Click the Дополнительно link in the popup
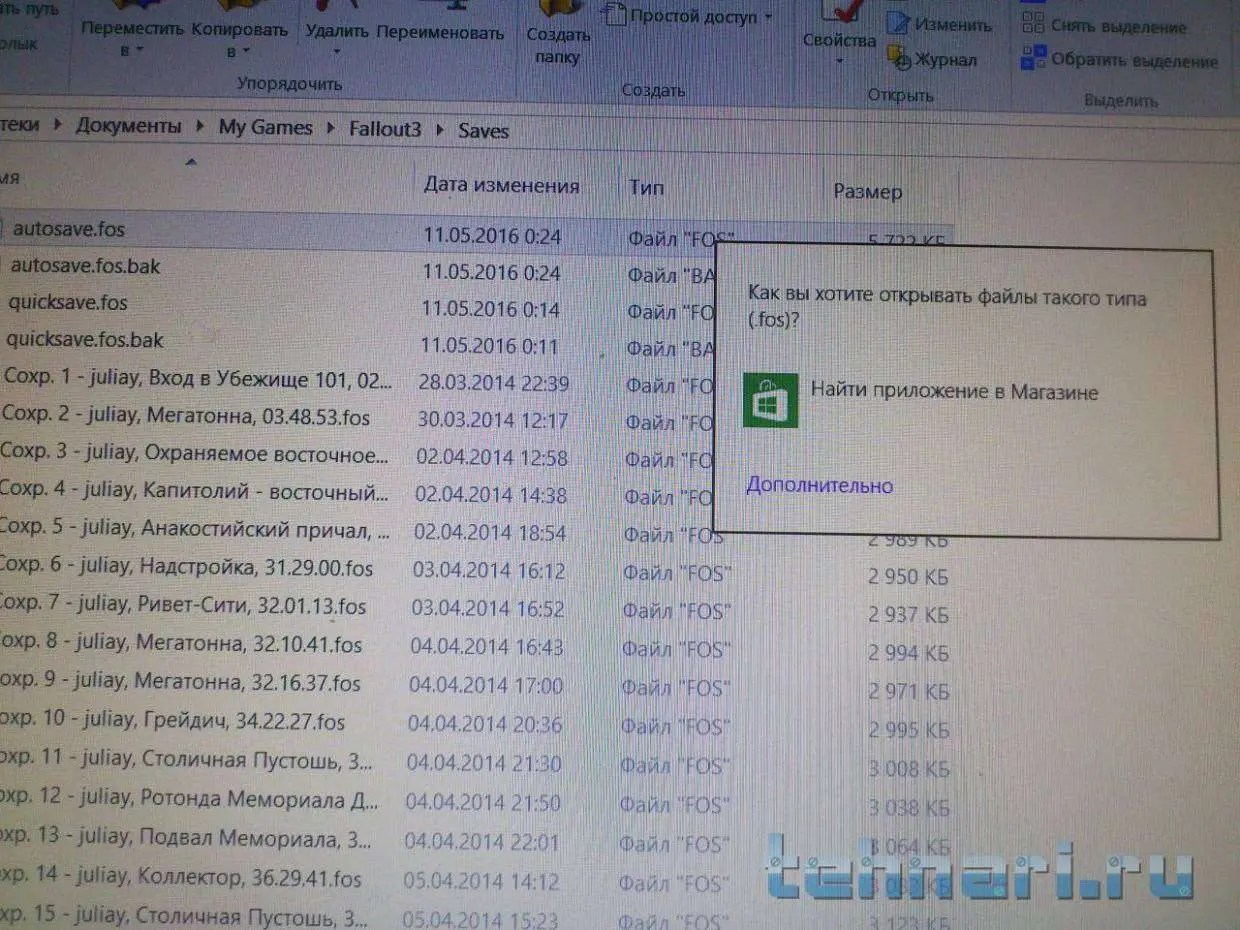 (819, 486)
